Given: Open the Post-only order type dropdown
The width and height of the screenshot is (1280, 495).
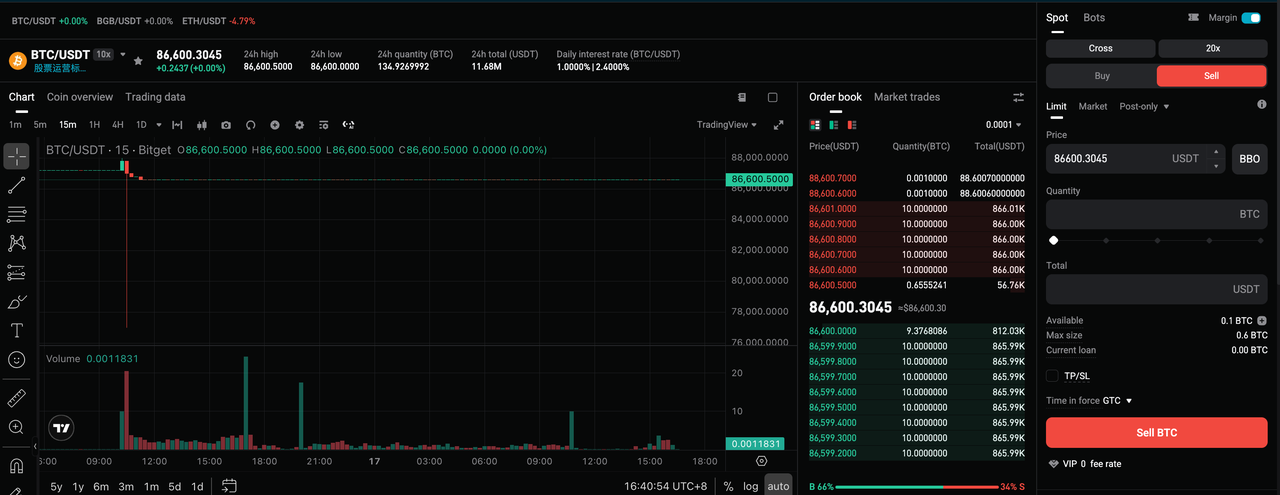Looking at the screenshot, I should coord(1144,106).
